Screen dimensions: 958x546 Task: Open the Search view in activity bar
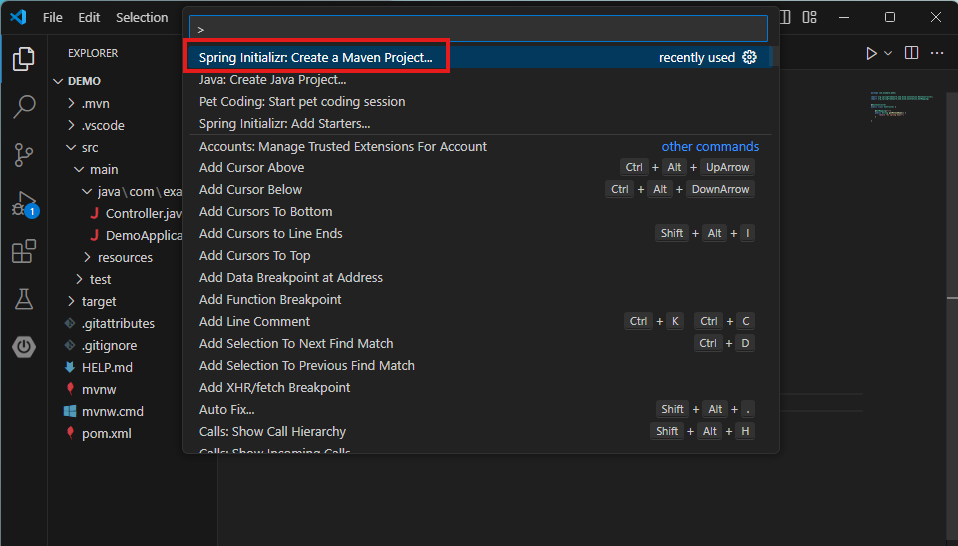click(x=24, y=106)
